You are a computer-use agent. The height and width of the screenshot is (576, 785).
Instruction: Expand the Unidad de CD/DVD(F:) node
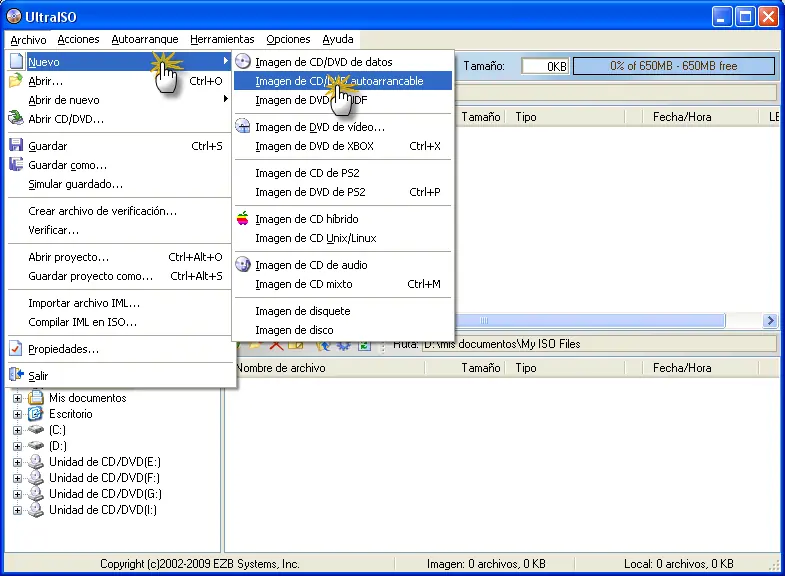coord(18,478)
